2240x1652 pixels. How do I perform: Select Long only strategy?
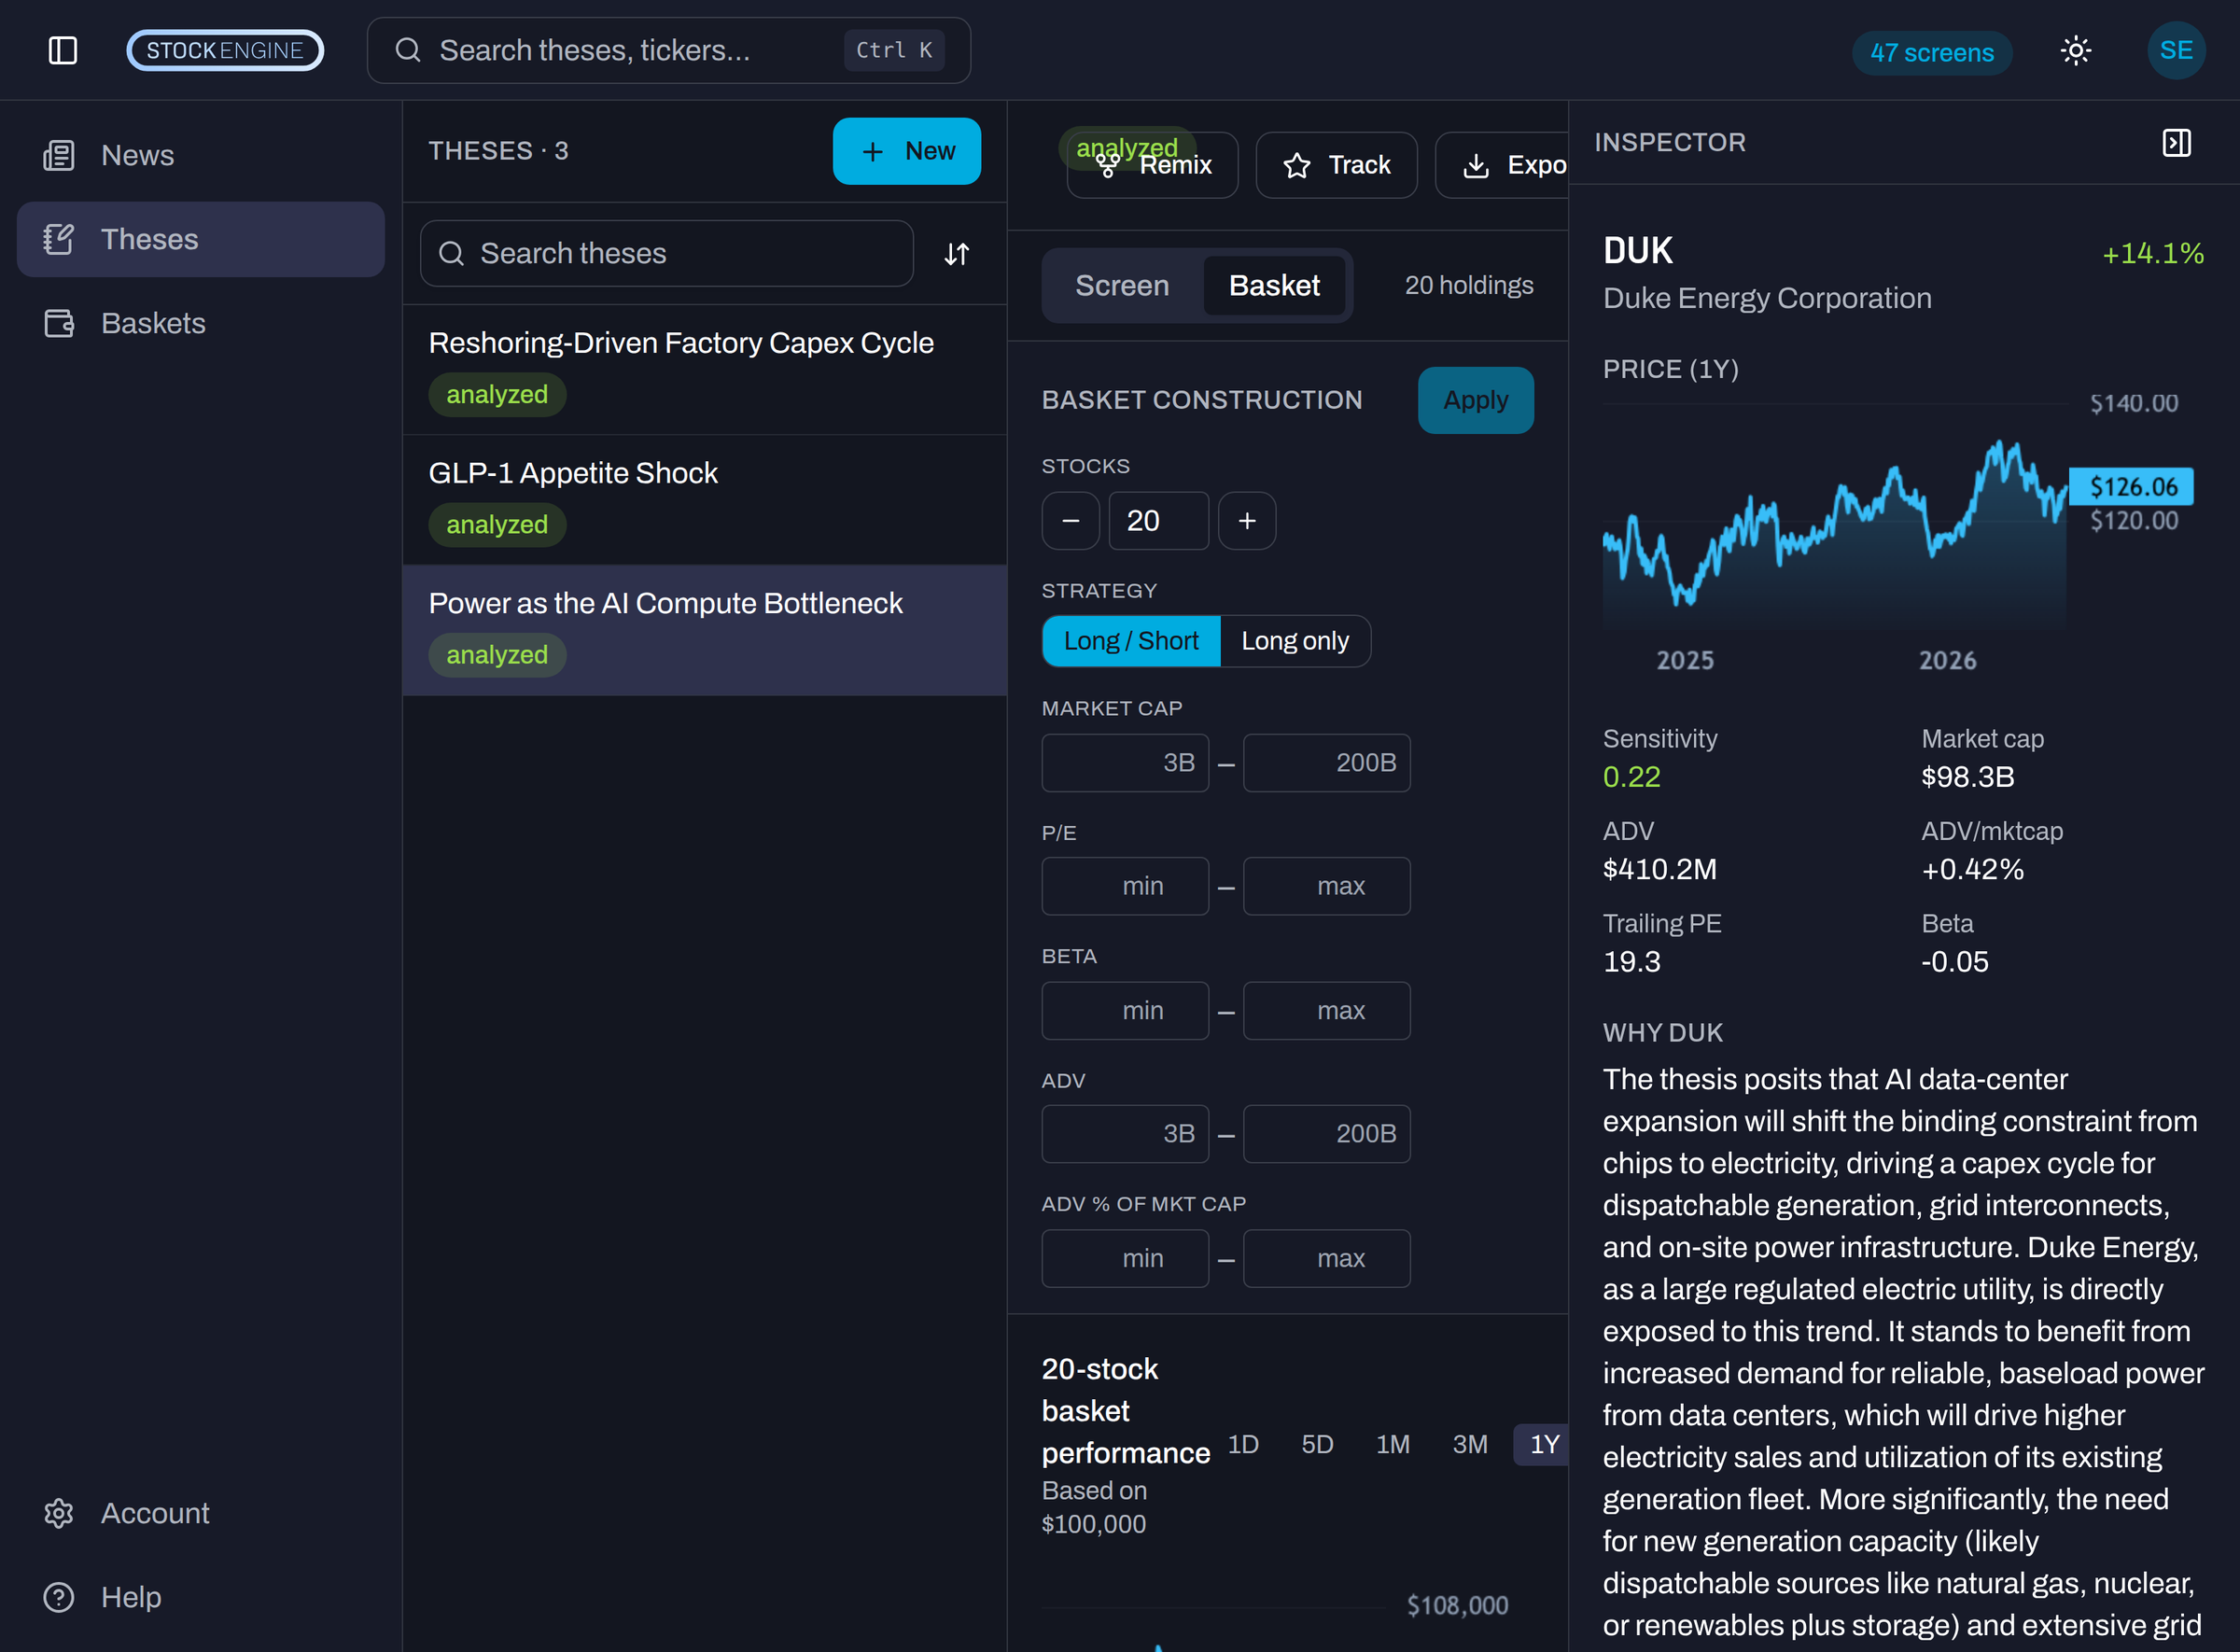coord(1295,641)
